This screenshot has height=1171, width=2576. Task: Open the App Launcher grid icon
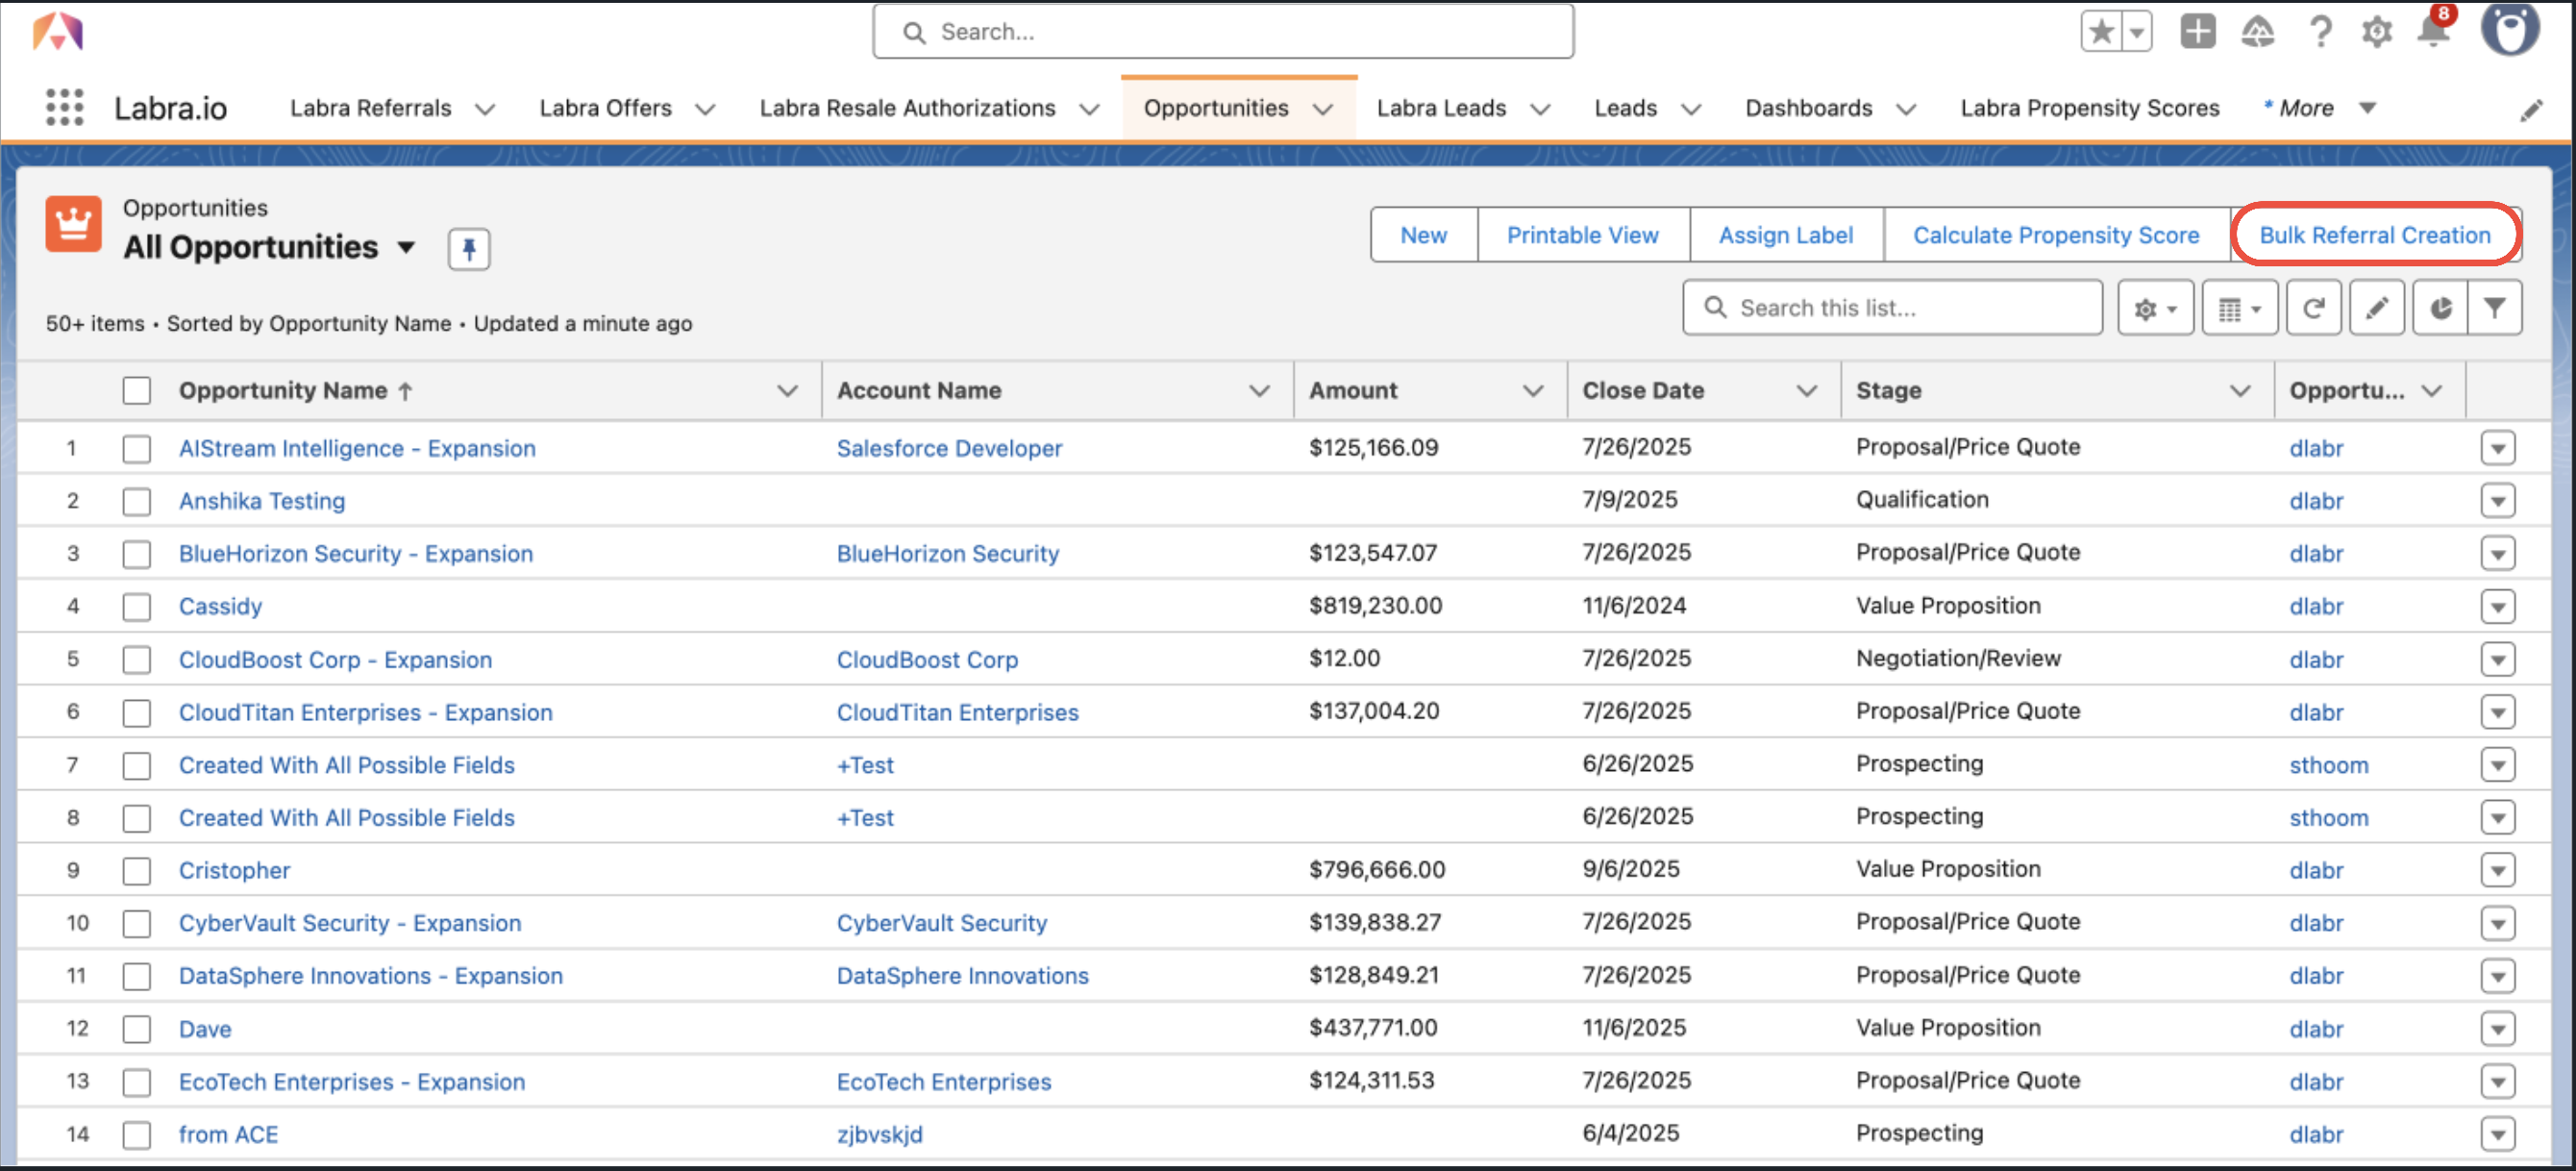coord(64,107)
